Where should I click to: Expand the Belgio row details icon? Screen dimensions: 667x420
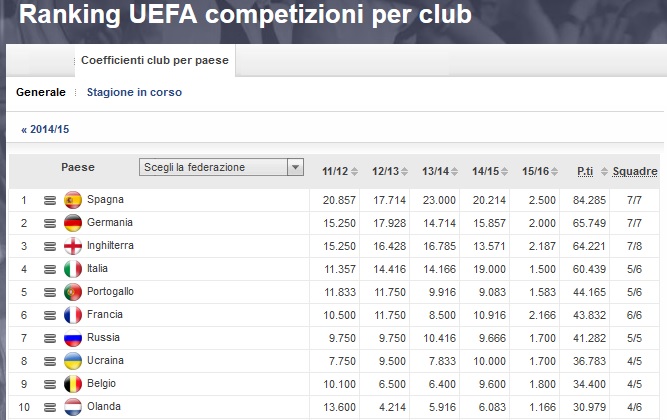click(x=50, y=384)
